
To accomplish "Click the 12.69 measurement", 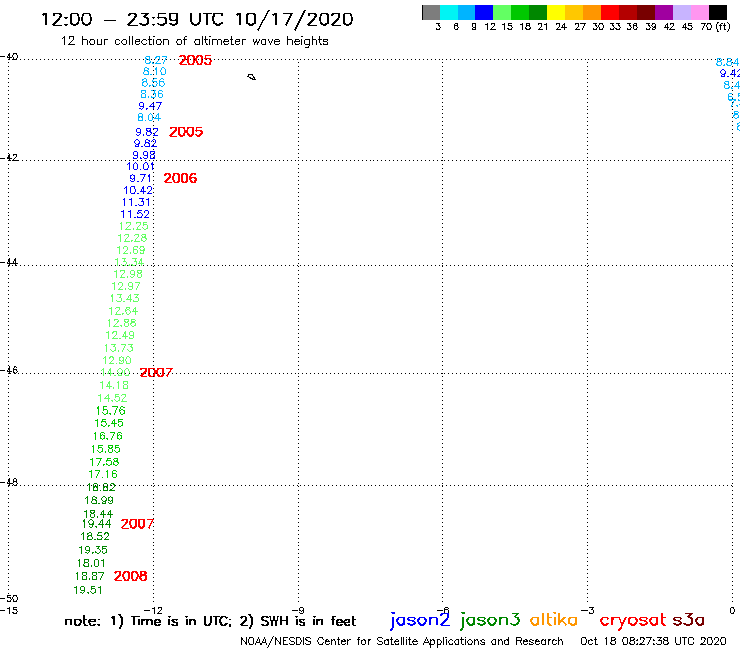I will tap(131, 250).
